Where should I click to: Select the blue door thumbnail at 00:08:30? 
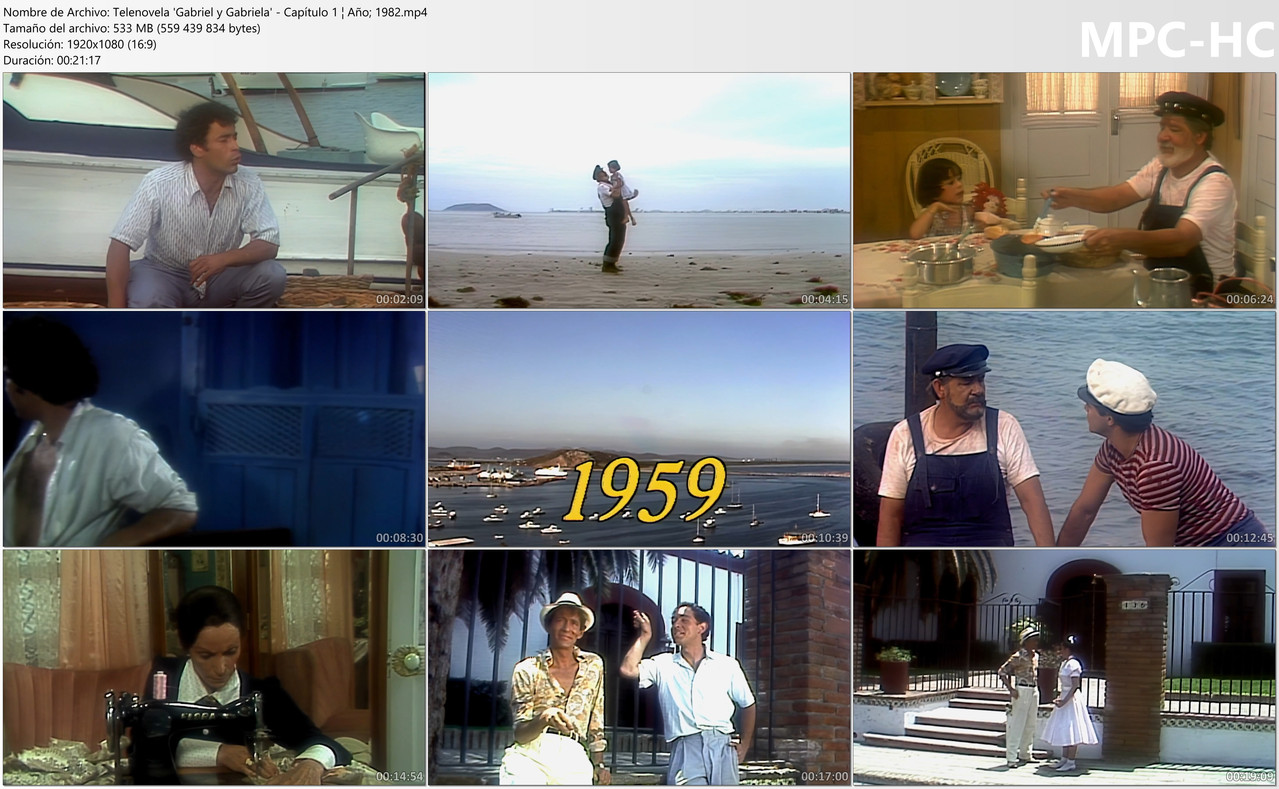tap(214, 428)
